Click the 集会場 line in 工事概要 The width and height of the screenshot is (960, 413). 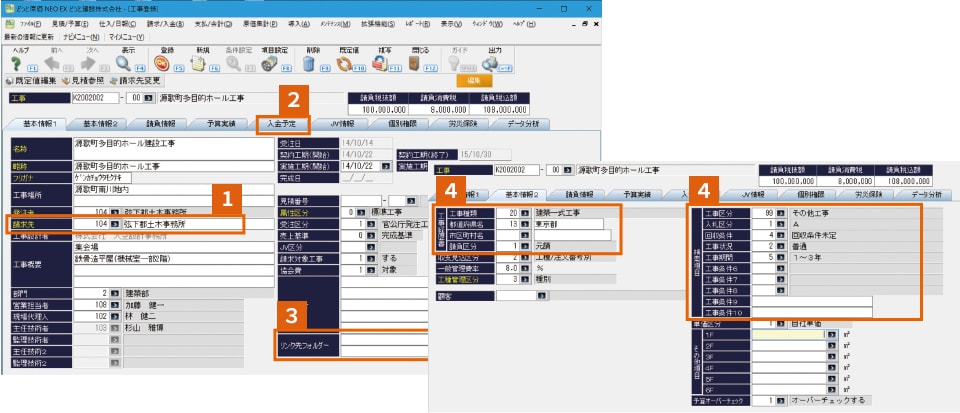point(173,247)
